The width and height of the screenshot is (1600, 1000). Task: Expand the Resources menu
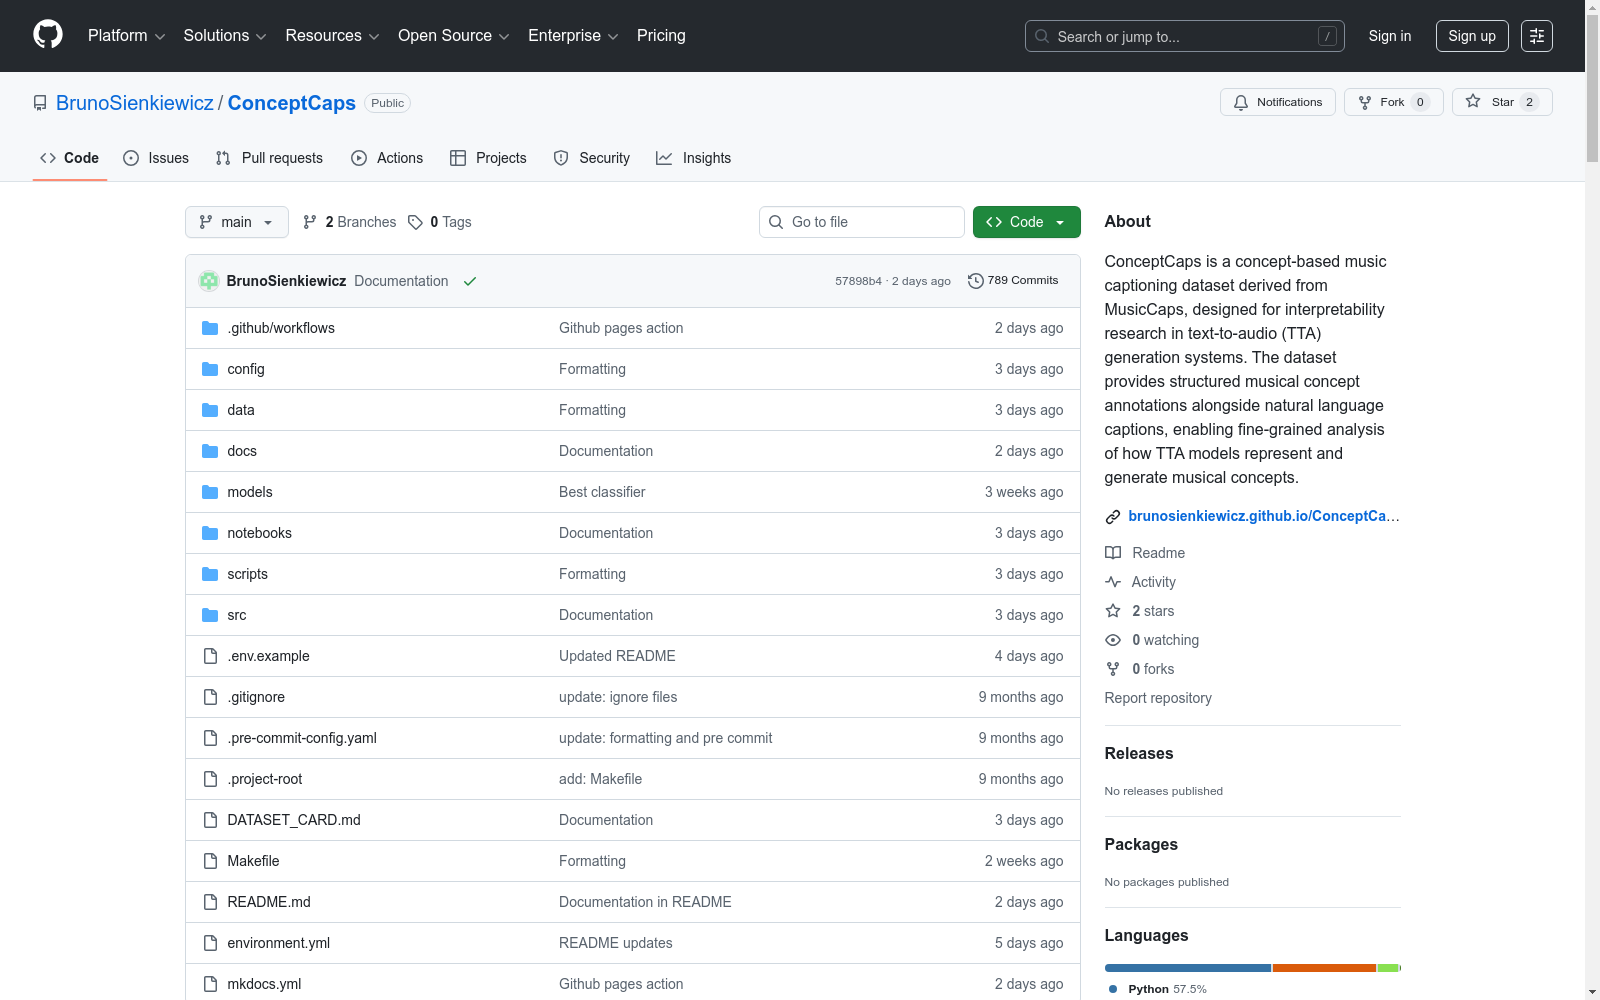332,36
